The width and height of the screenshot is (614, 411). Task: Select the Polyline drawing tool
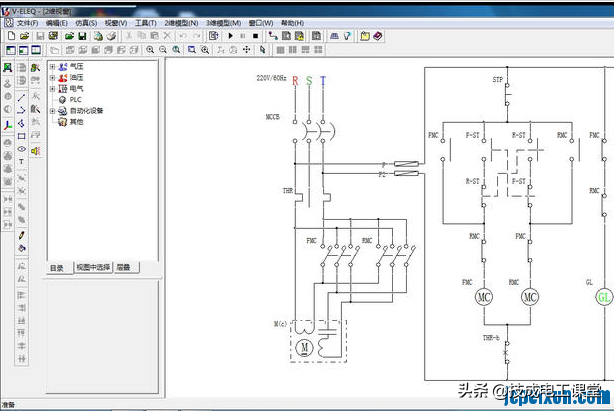22,110
